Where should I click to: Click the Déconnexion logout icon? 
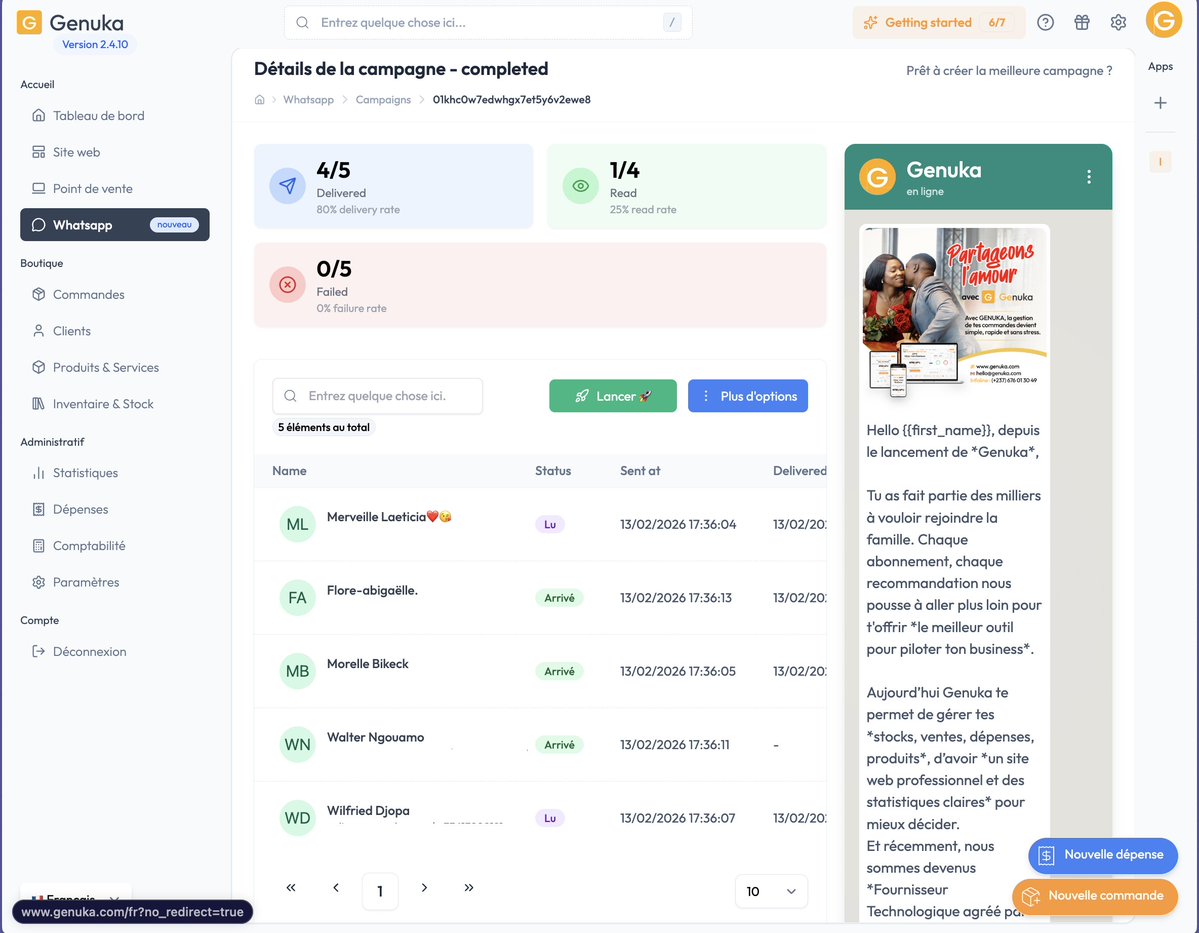point(41,651)
